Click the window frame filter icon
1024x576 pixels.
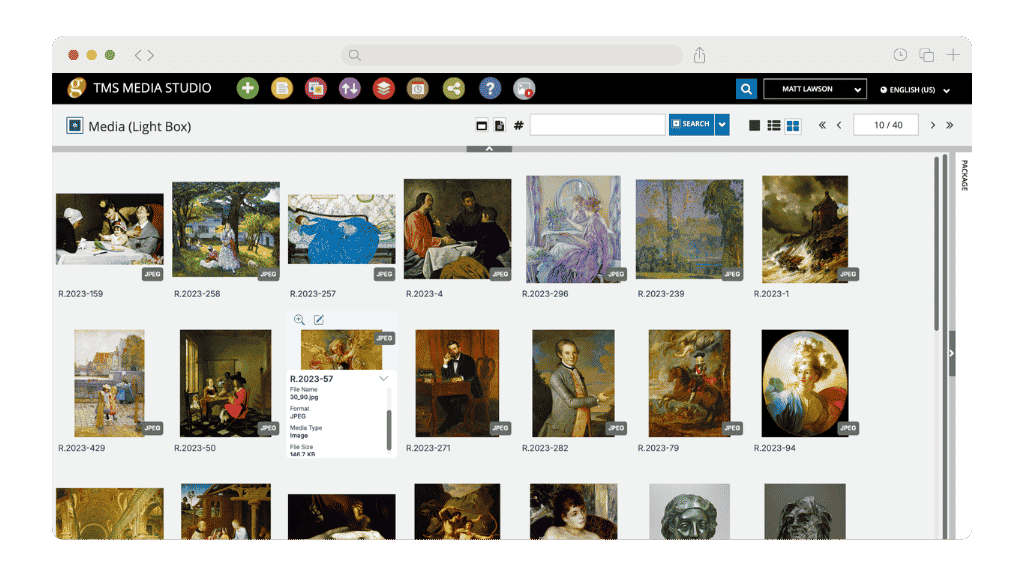(x=482, y=125)
